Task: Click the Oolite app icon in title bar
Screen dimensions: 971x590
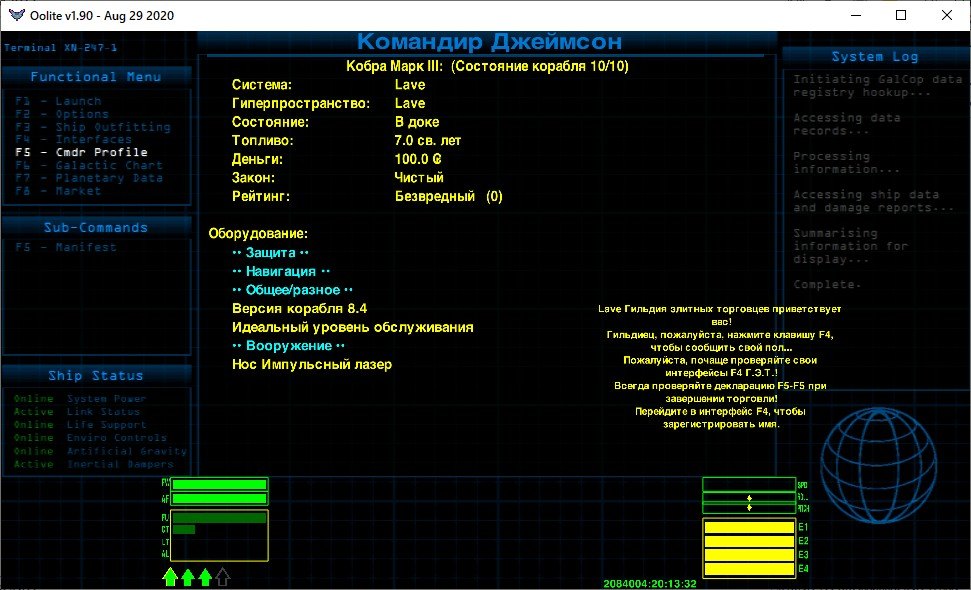Action: coord(15,15)
